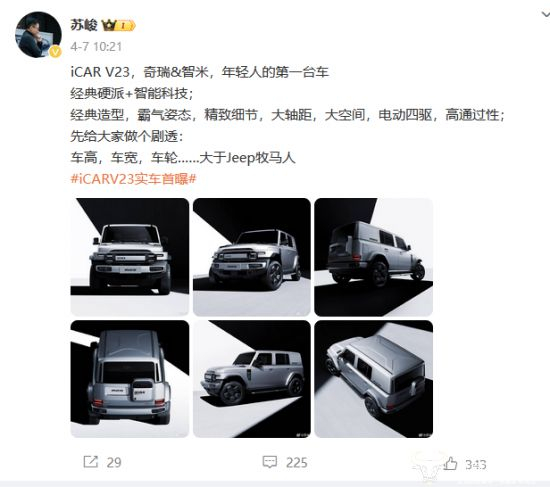
Task: View the front-facing iCAR V23 photo
Action: pos(130,257)
